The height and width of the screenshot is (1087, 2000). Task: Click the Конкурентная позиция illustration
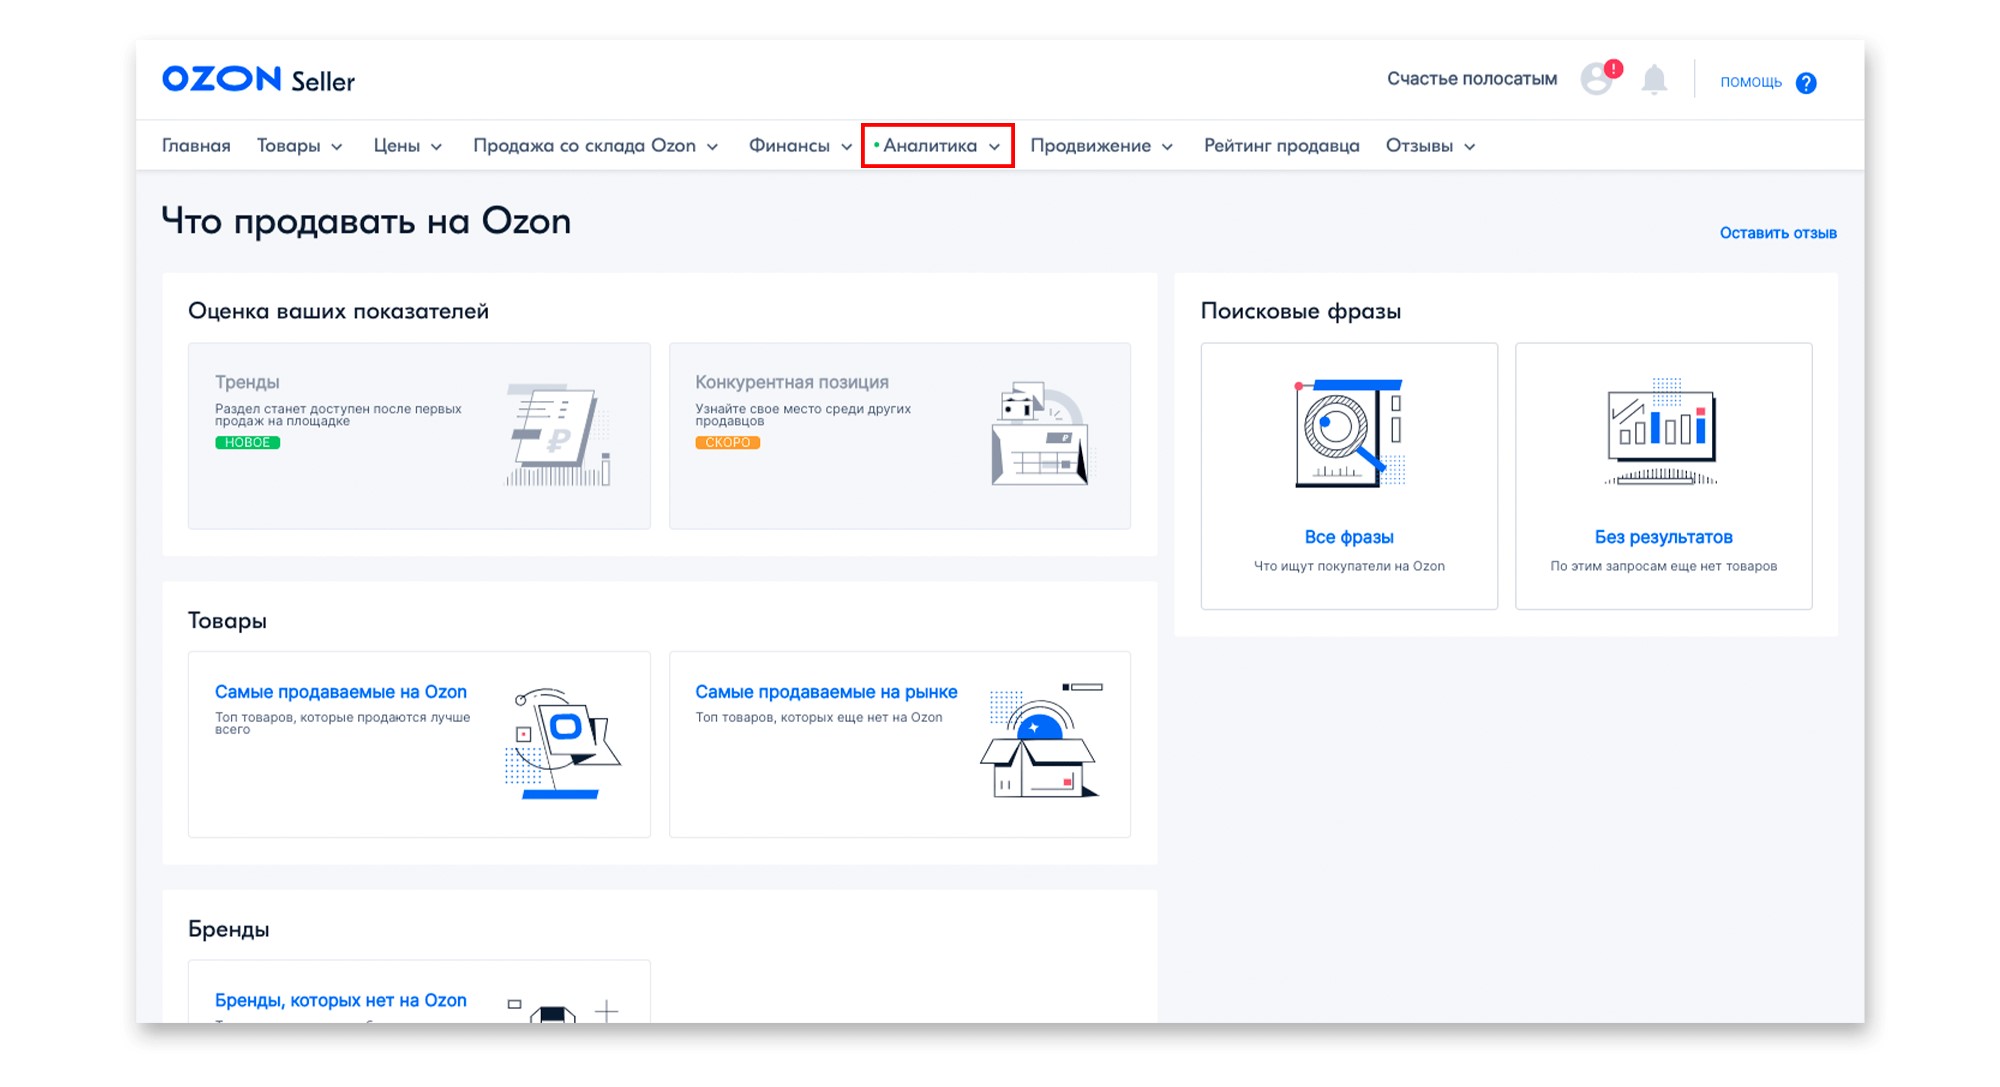tap(1039, 434)
